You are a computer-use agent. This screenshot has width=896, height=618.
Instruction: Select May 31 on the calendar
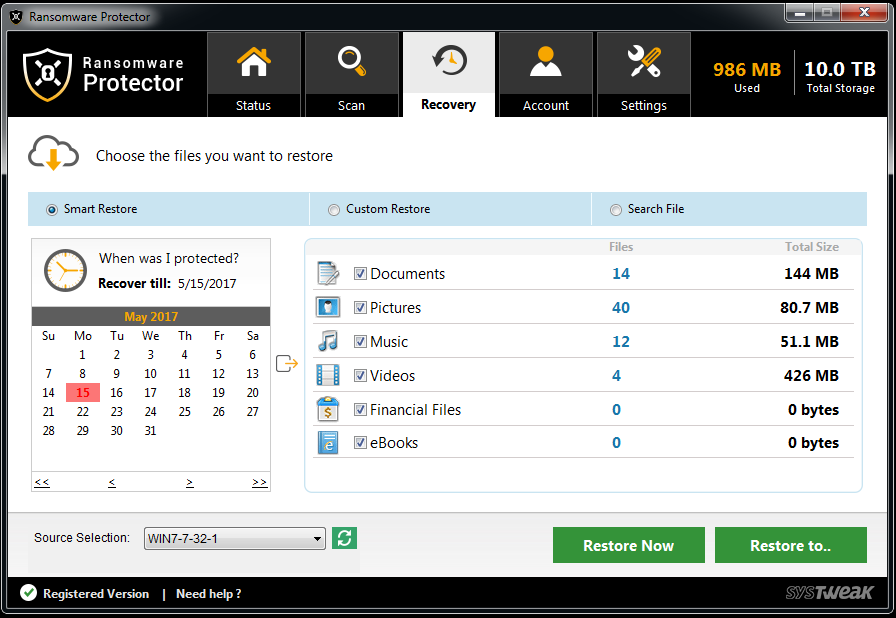(x=150, y=431)
